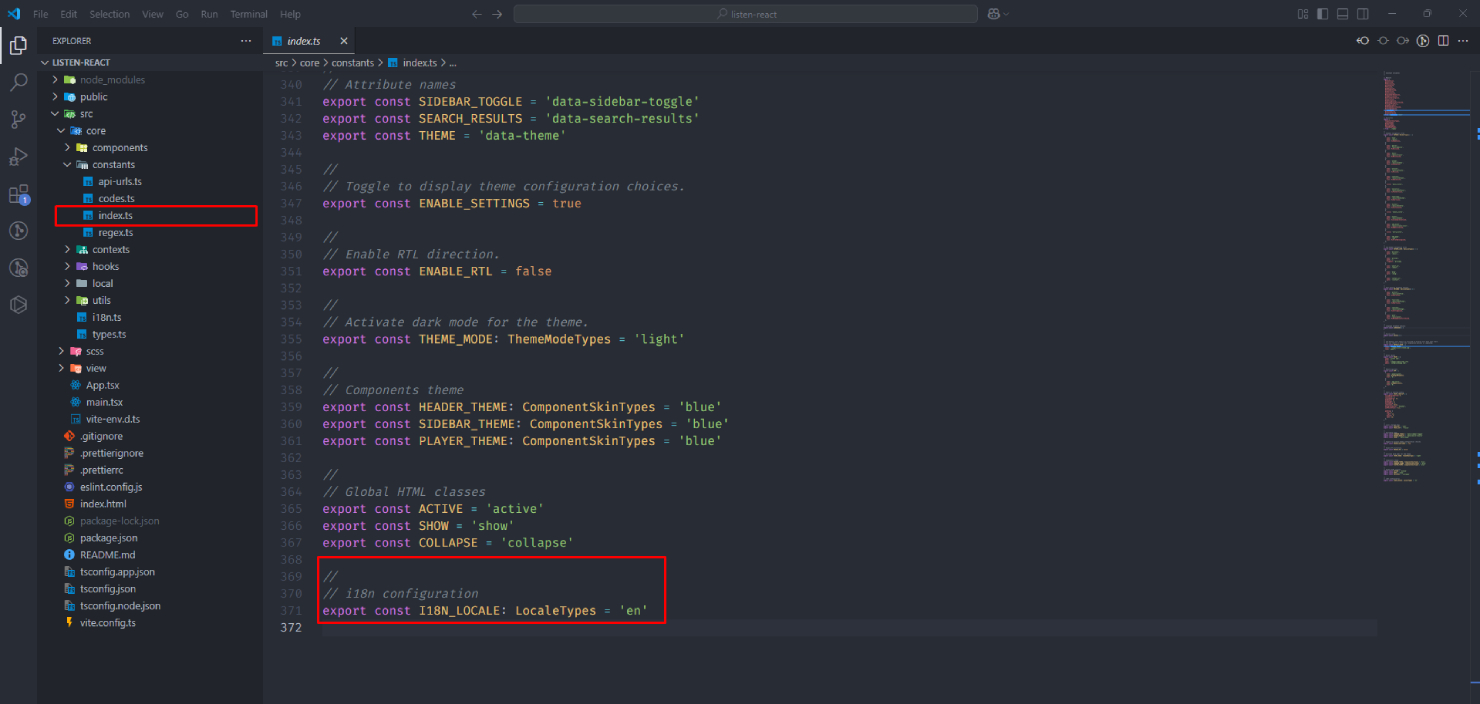
Task: Expand the scss folder in explorer
Action: 94,352
